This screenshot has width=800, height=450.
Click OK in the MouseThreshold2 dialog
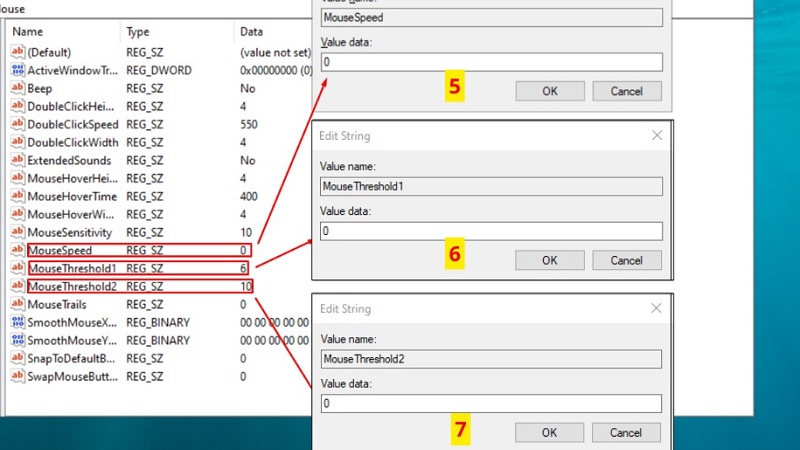[549, 433]
